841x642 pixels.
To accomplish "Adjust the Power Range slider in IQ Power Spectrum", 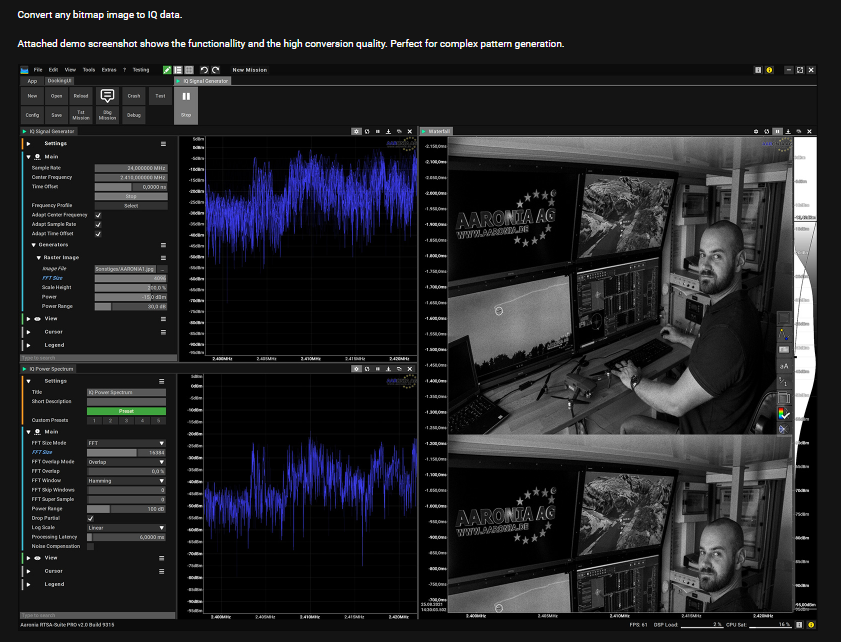I will 127,508.
